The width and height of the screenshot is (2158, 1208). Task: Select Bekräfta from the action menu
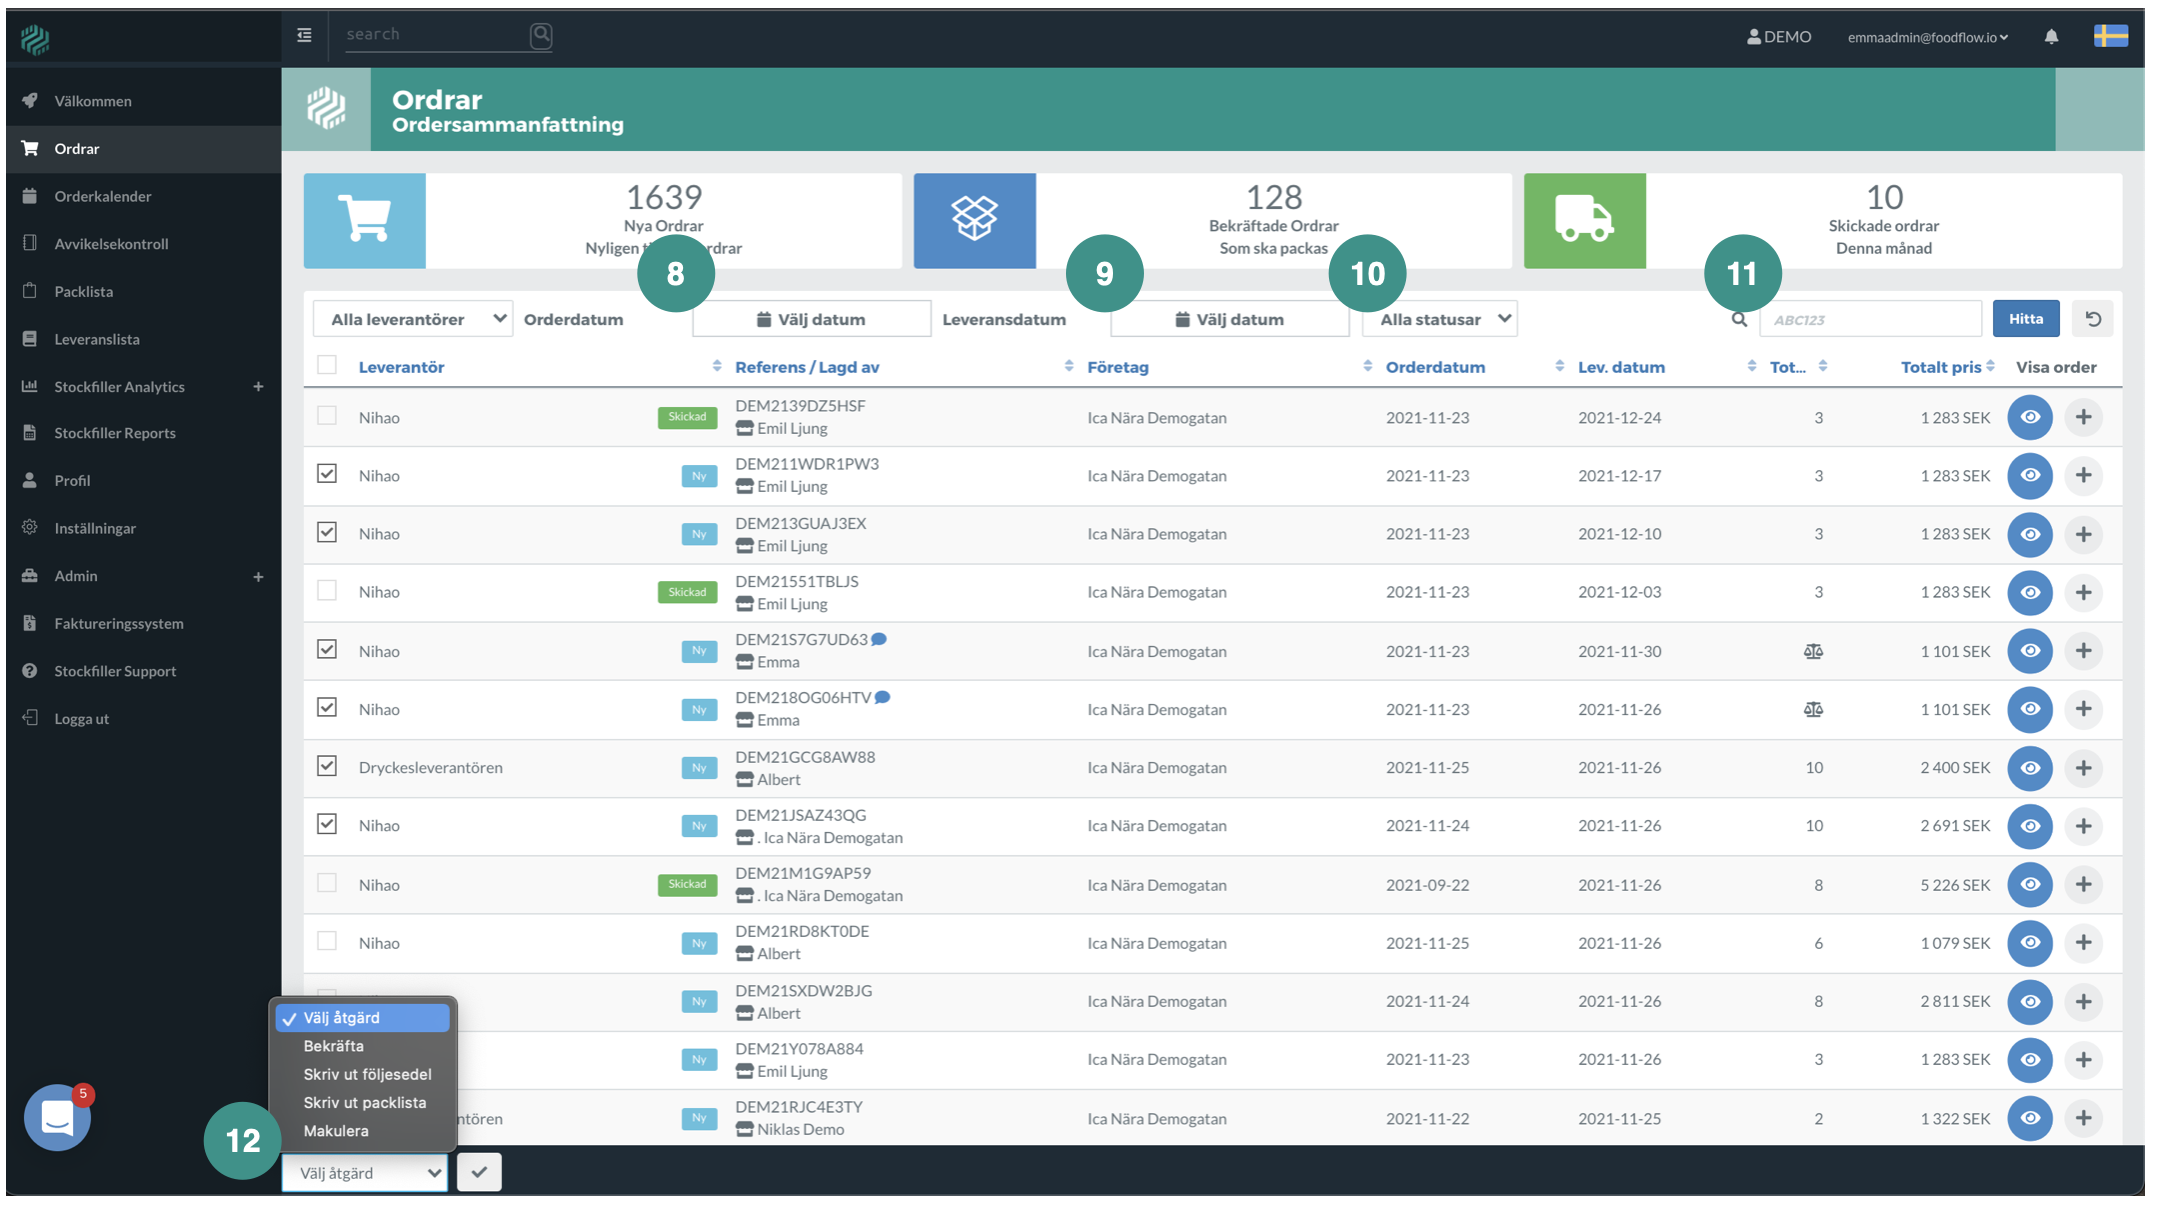pyautogui.click(x=334, y=1046)
